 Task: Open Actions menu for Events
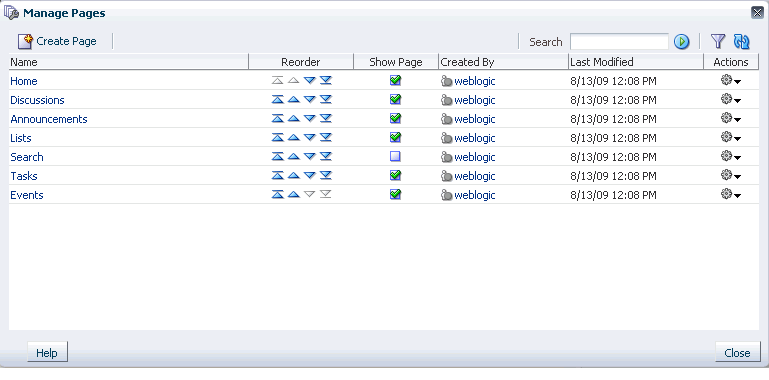pos(731,195)
